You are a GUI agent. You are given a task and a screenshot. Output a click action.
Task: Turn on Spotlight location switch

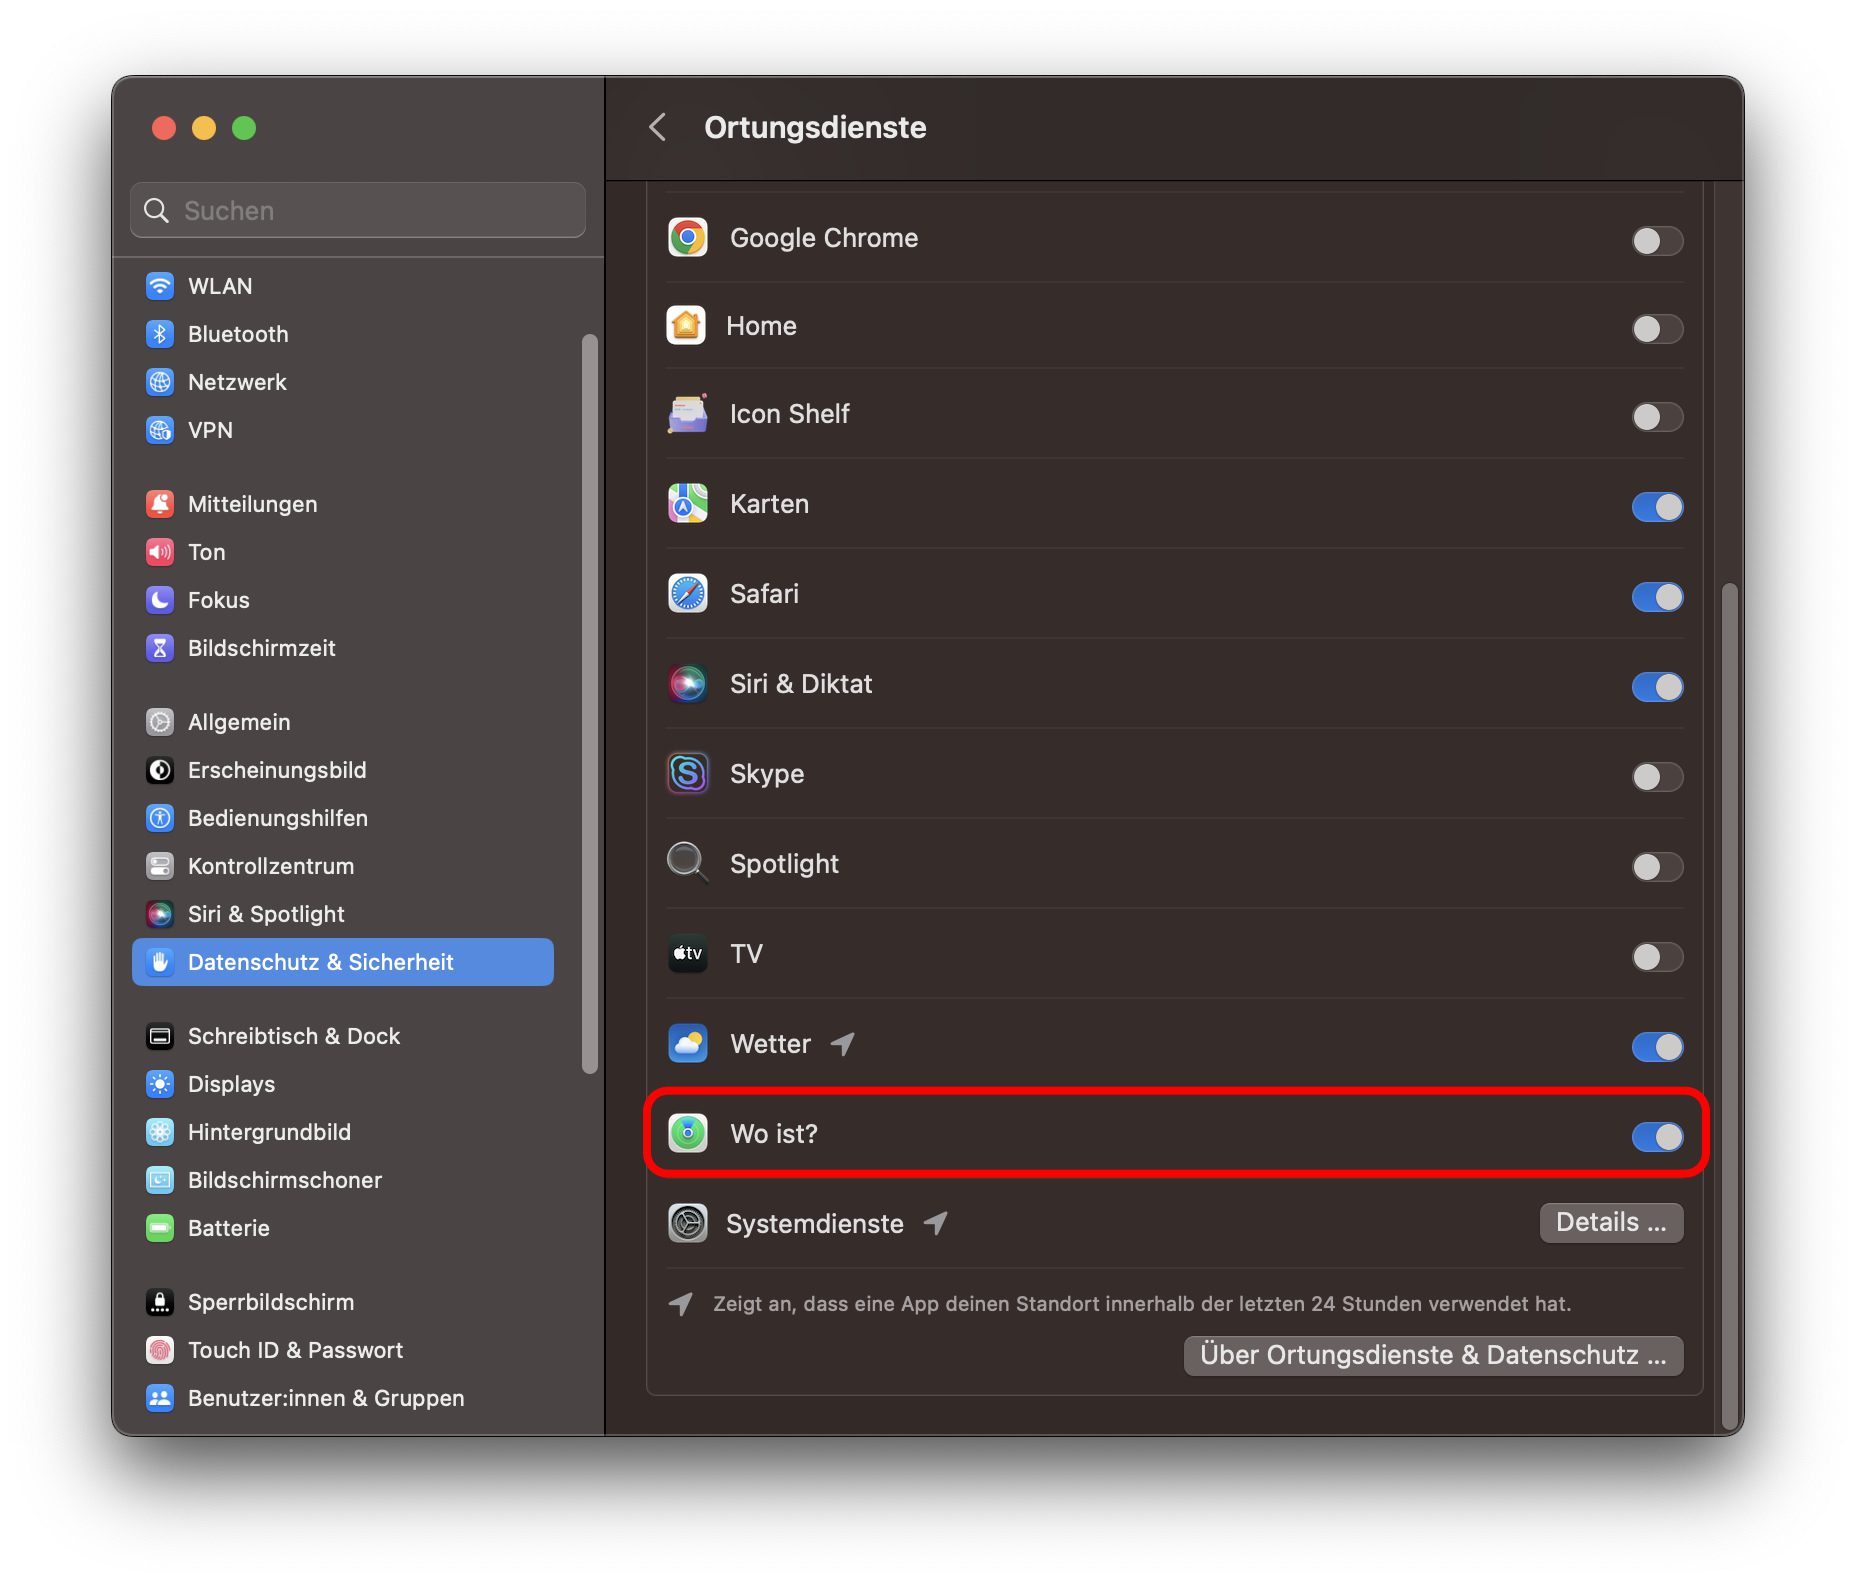[x=1657, y=866]
